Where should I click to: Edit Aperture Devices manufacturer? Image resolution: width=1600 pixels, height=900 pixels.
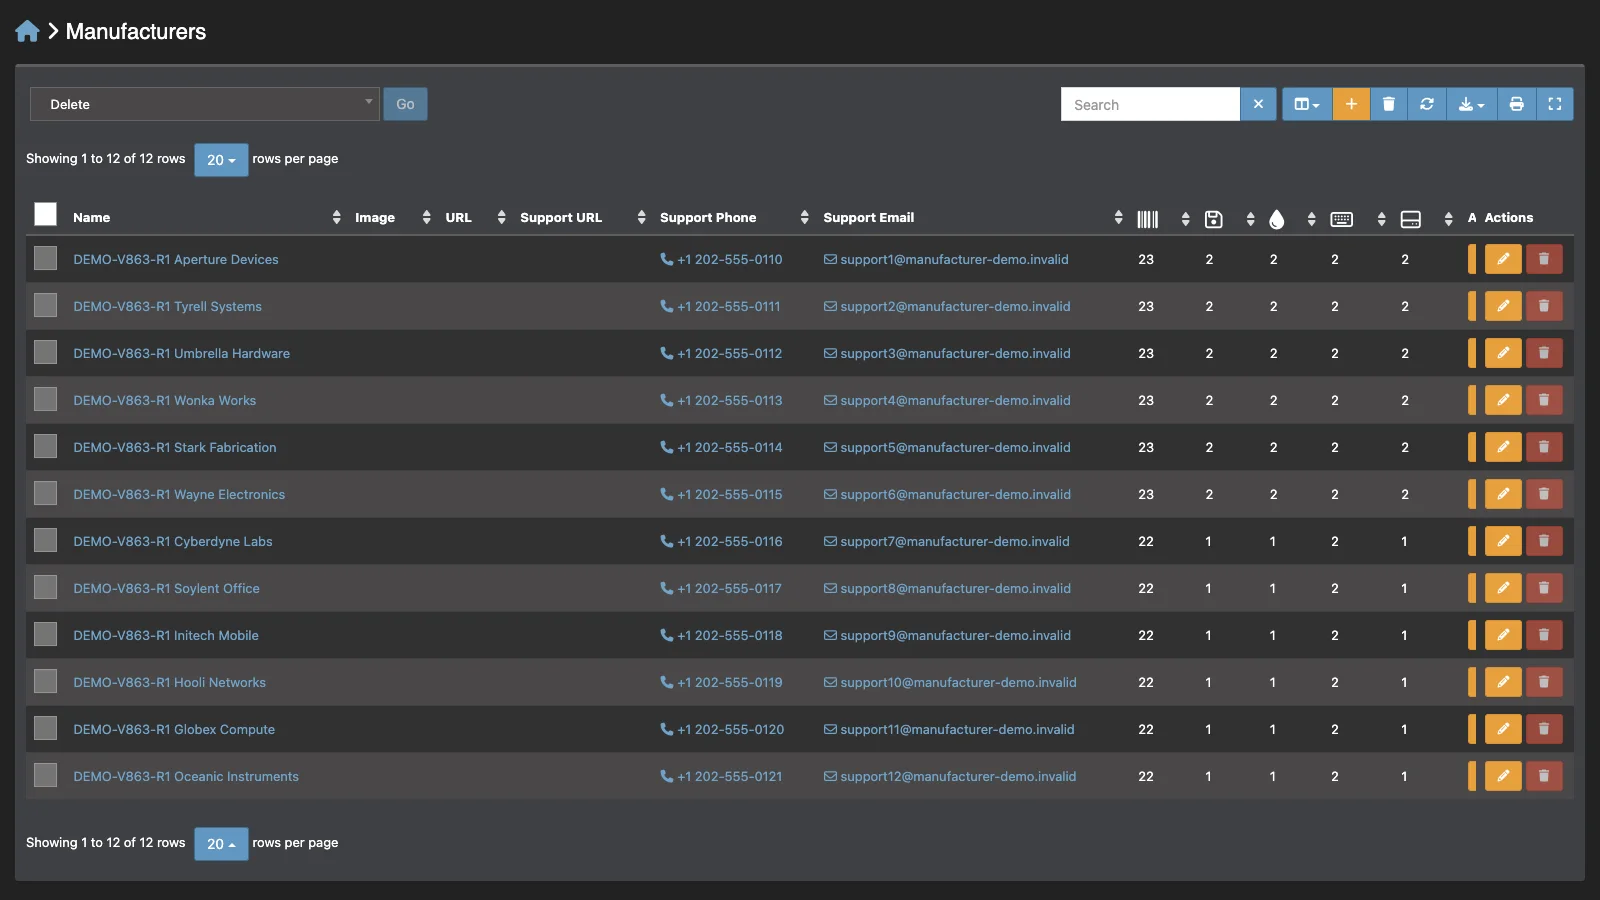[1503, 259]
